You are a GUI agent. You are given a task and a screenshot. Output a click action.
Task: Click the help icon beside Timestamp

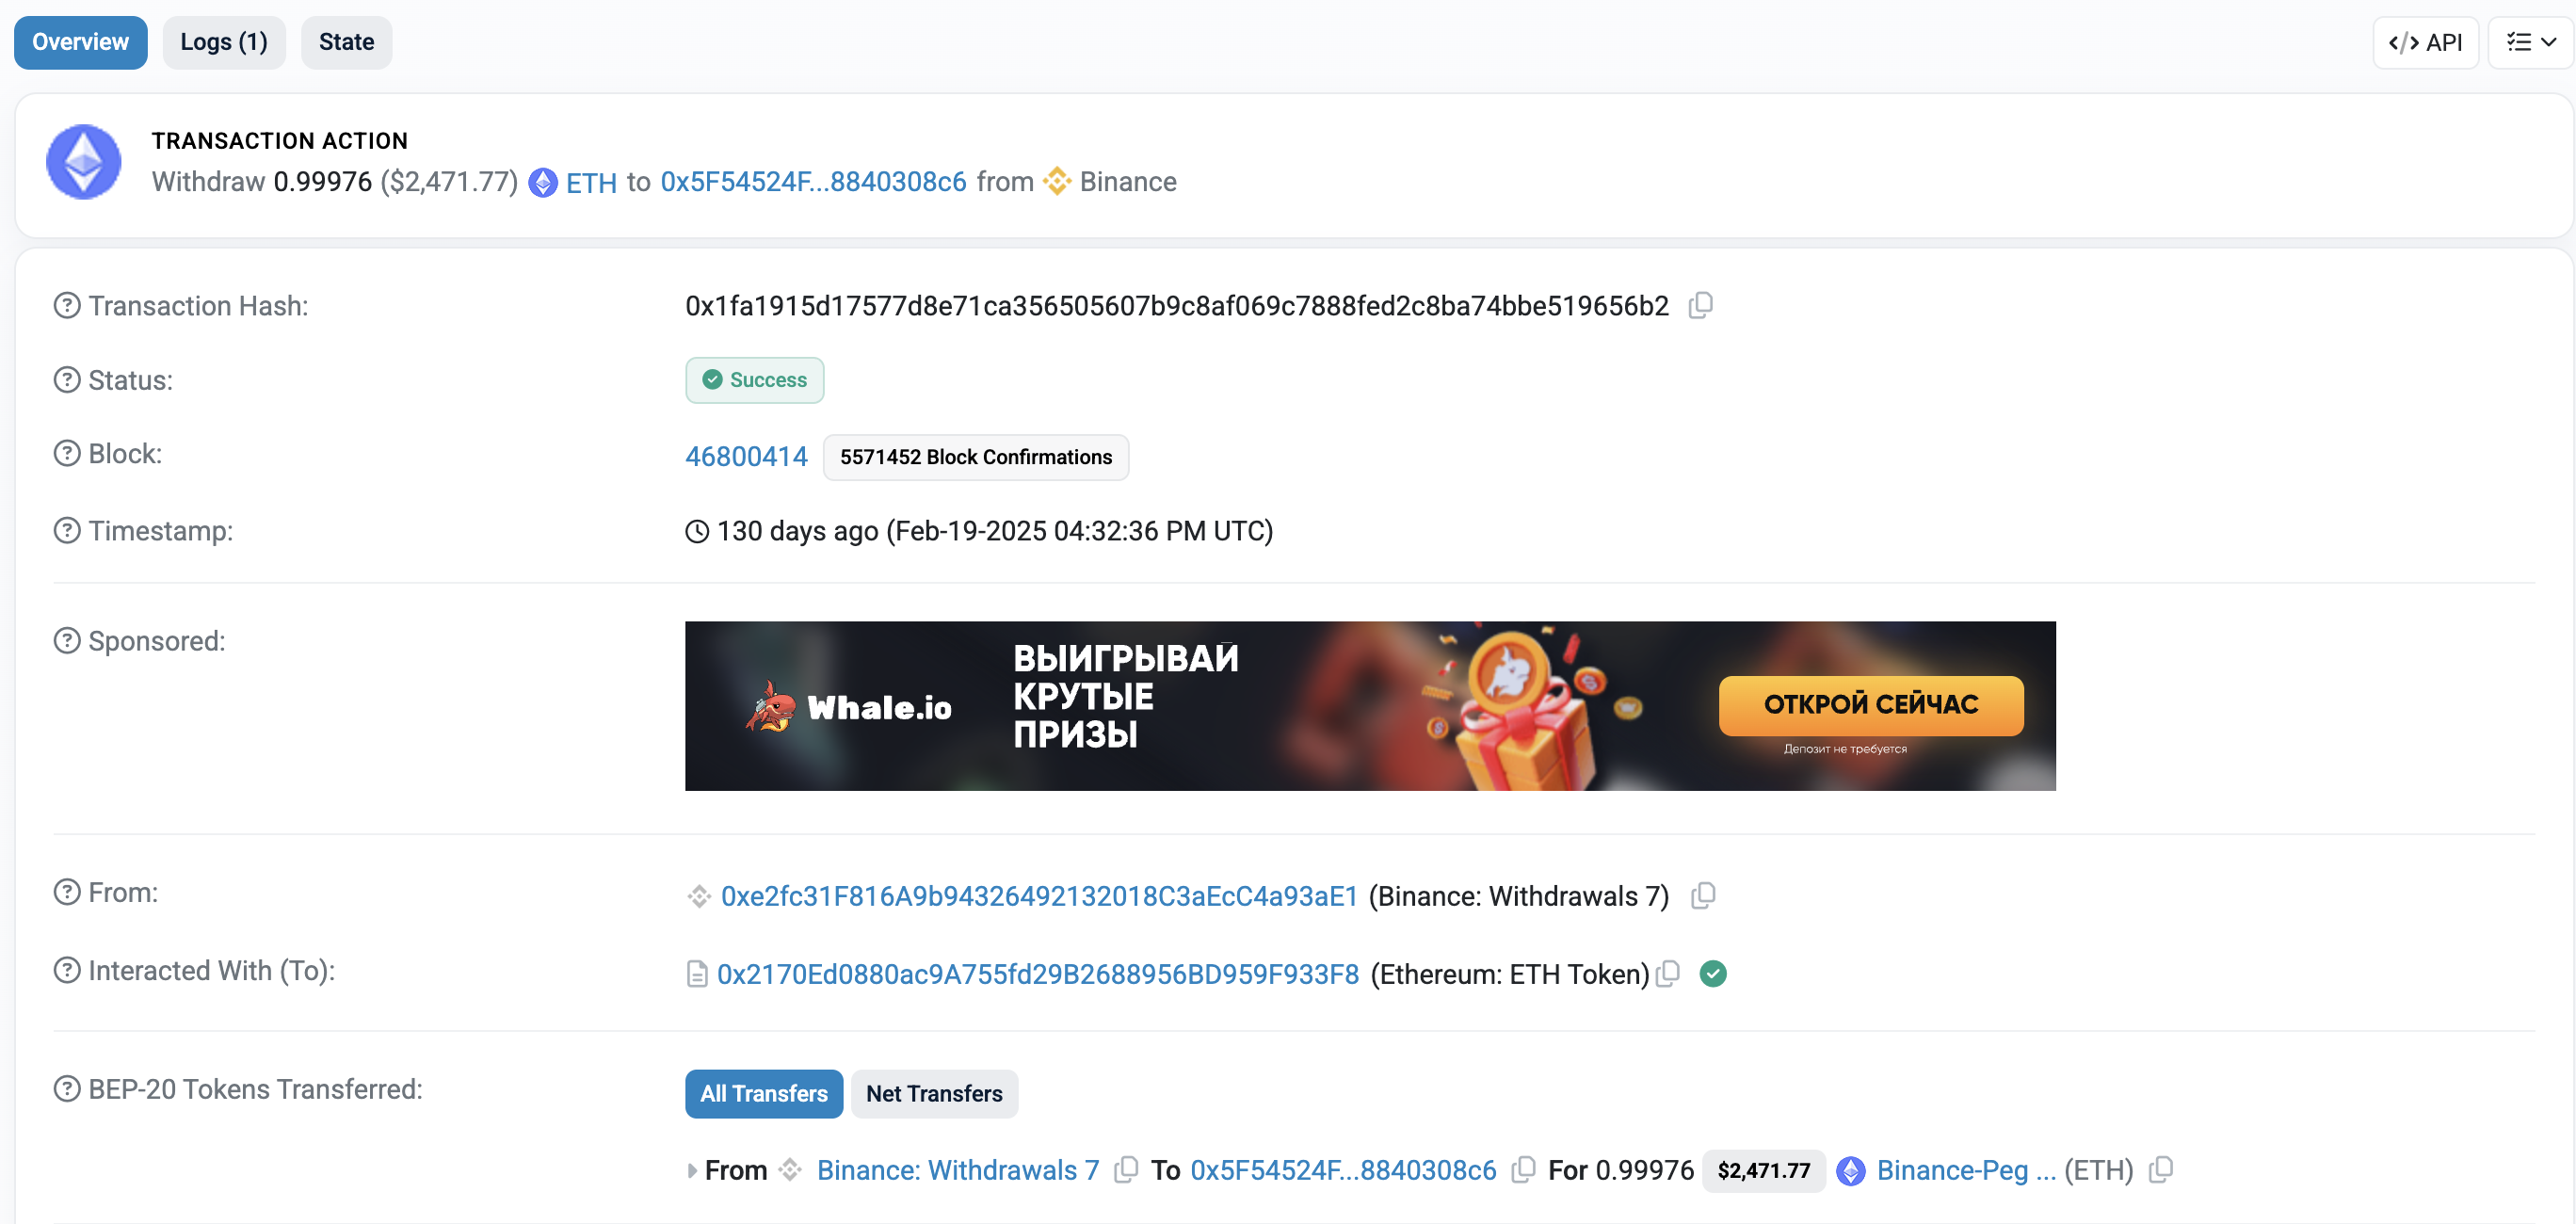click(x=67, y=530)
